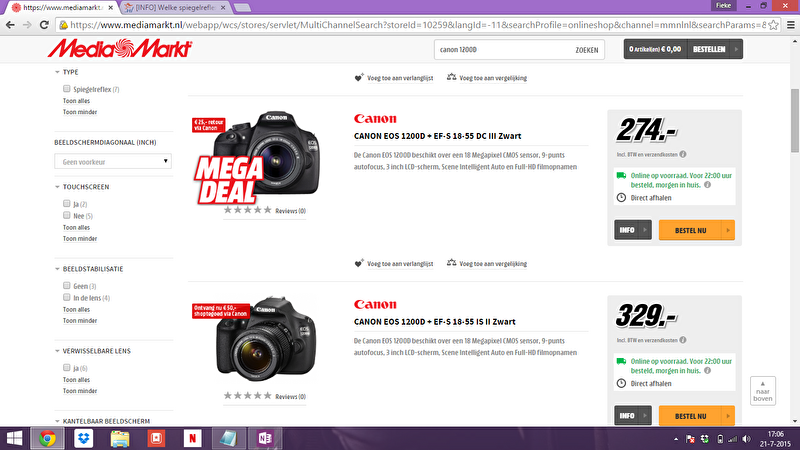The width and height of the screenshot is (800, 450).
Task: Click the Canon brand logo above EOS 1200D IS II
Action: tap(375, 304)
